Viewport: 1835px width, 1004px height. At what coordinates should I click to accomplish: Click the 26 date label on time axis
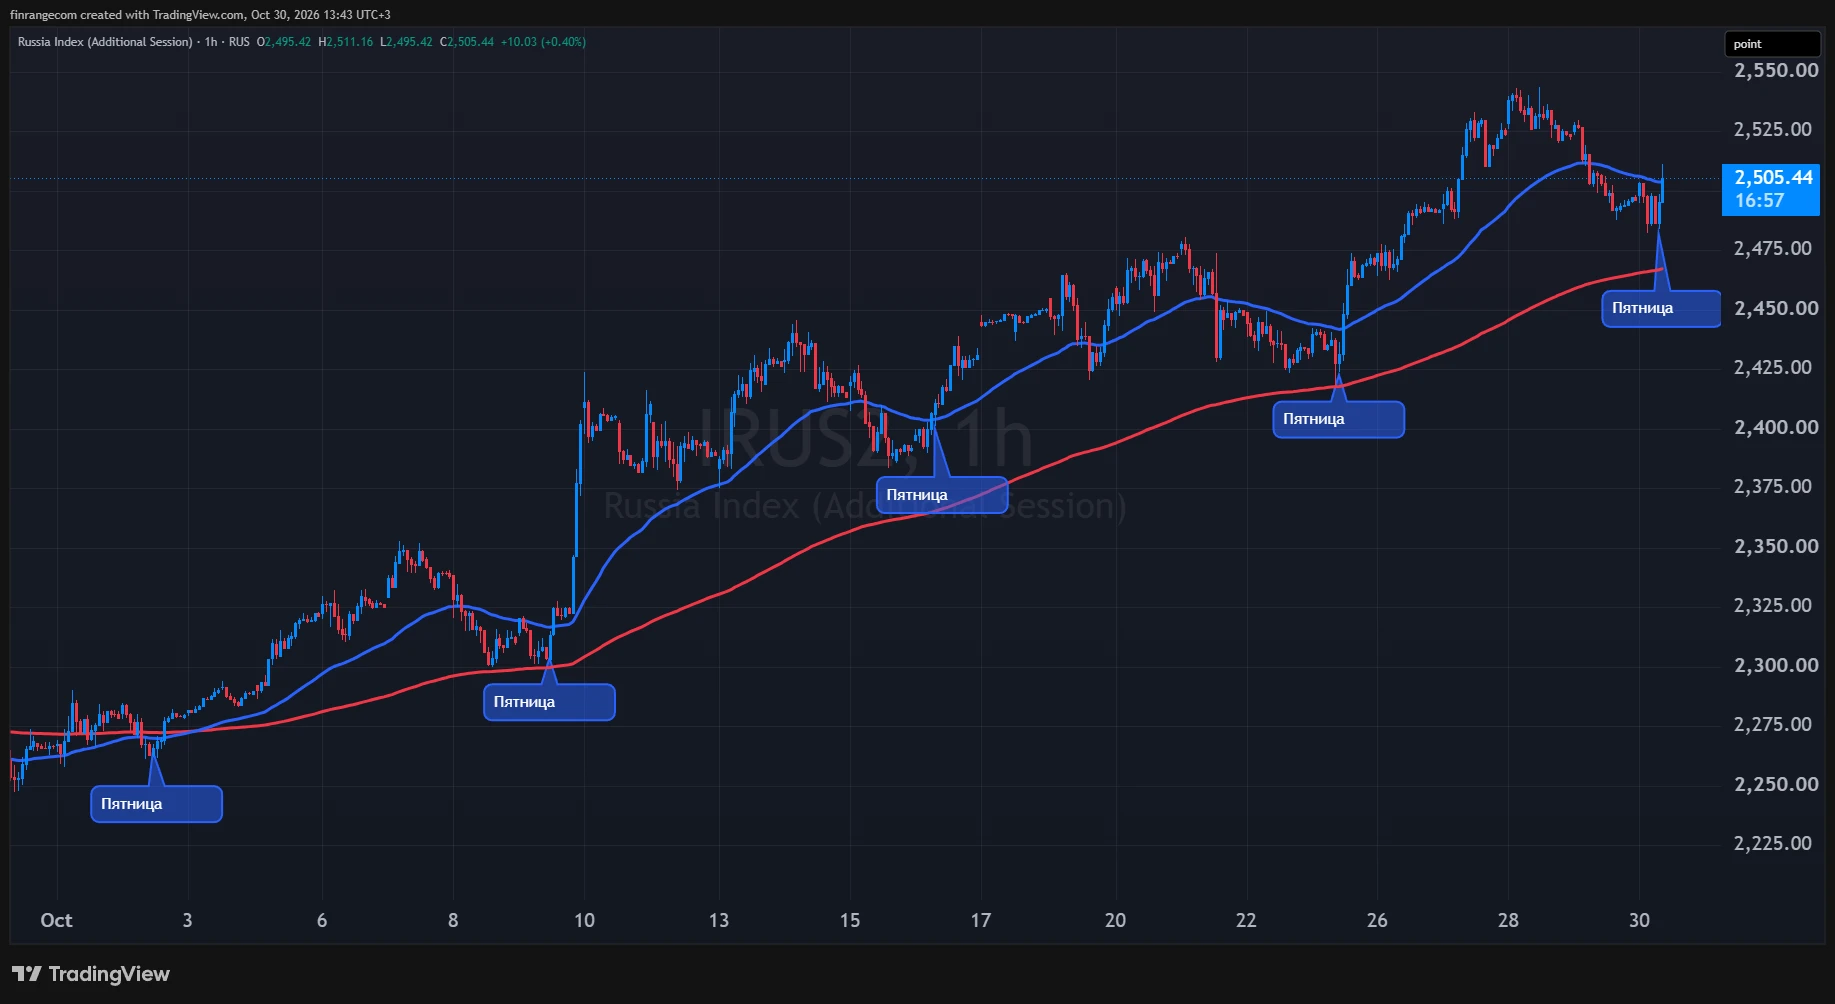pyautogui.click(x=1377, y=920)
